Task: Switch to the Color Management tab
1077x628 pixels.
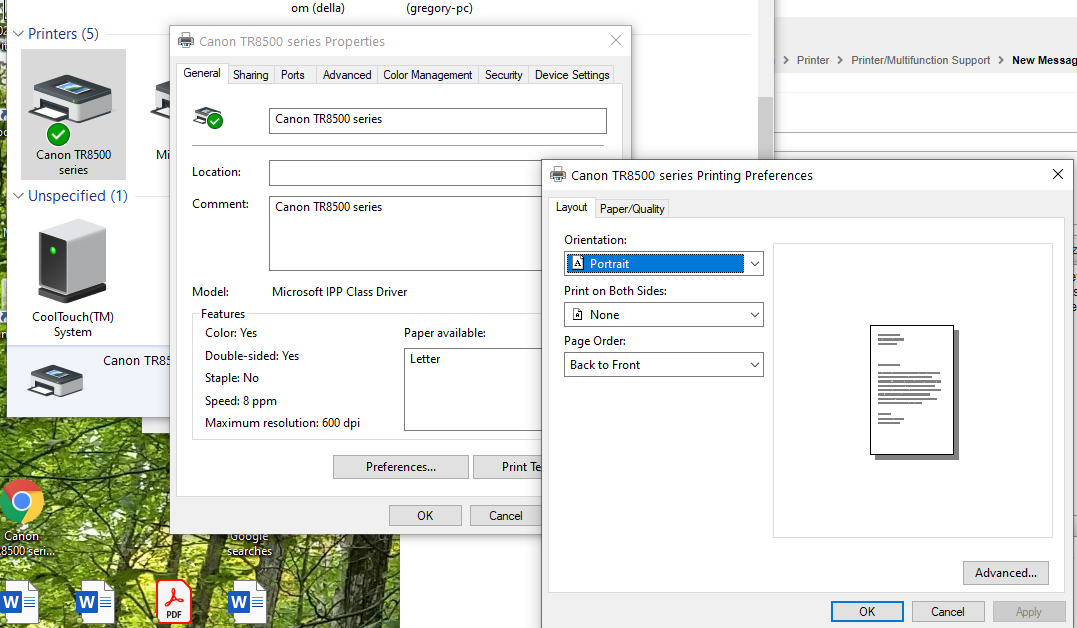Action: [427, 75]
